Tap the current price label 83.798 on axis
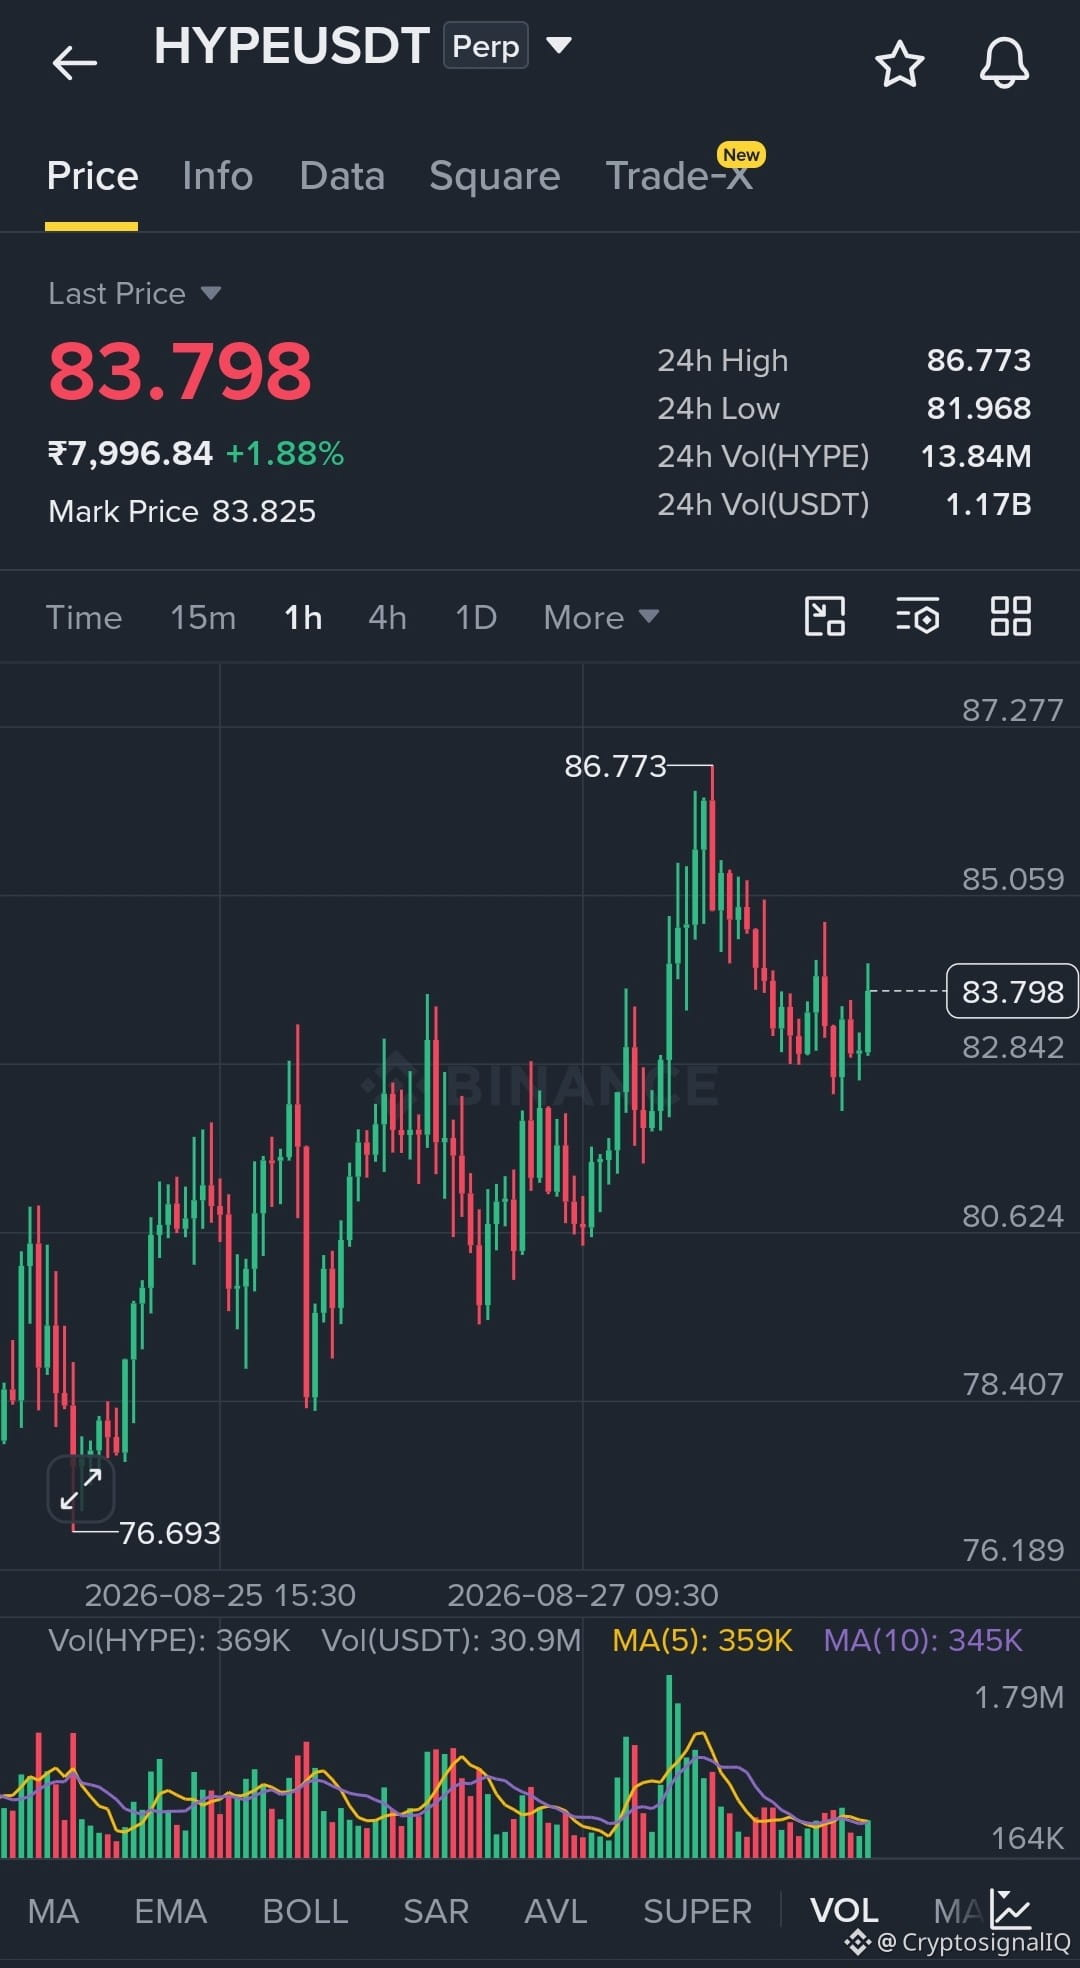The width and height of the screenshot is (1080, 1968). (x=1012, y=991)
